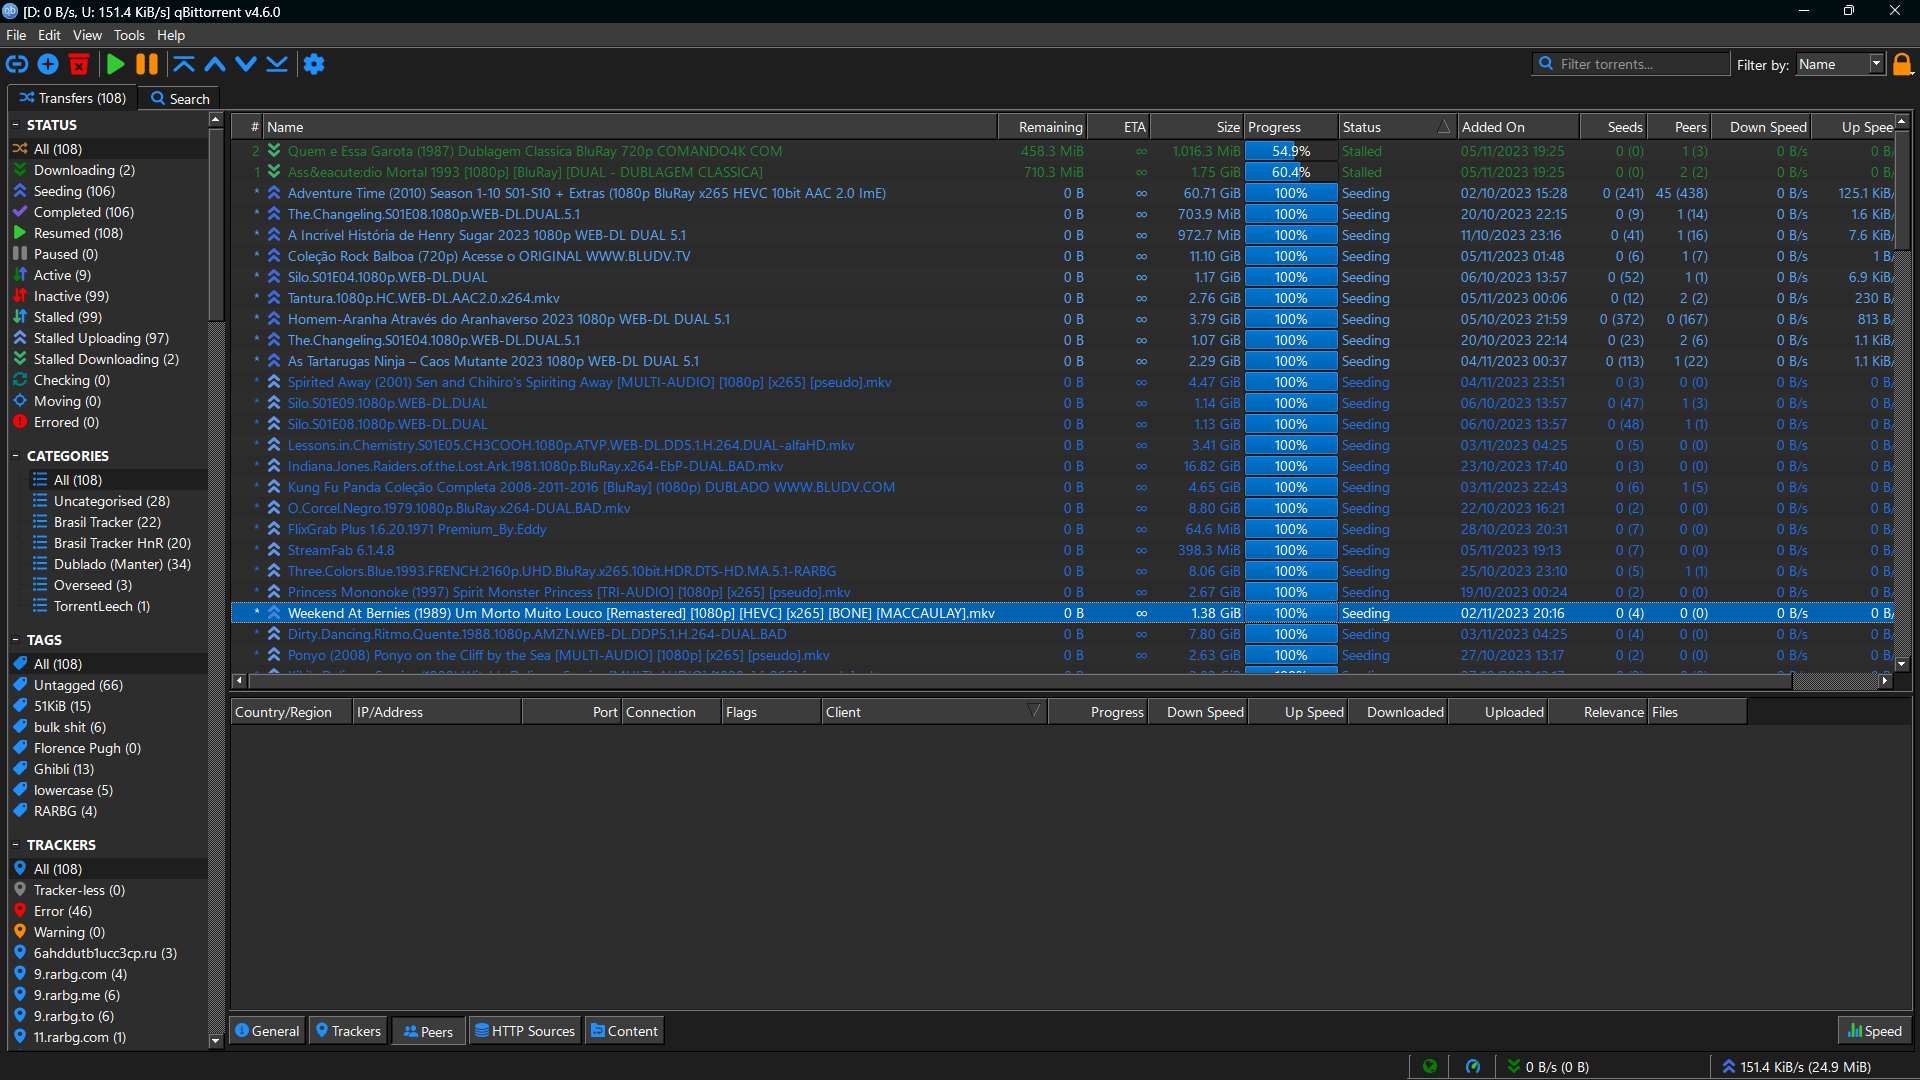Sort torrents by the Status column header

pos(1396,127)
